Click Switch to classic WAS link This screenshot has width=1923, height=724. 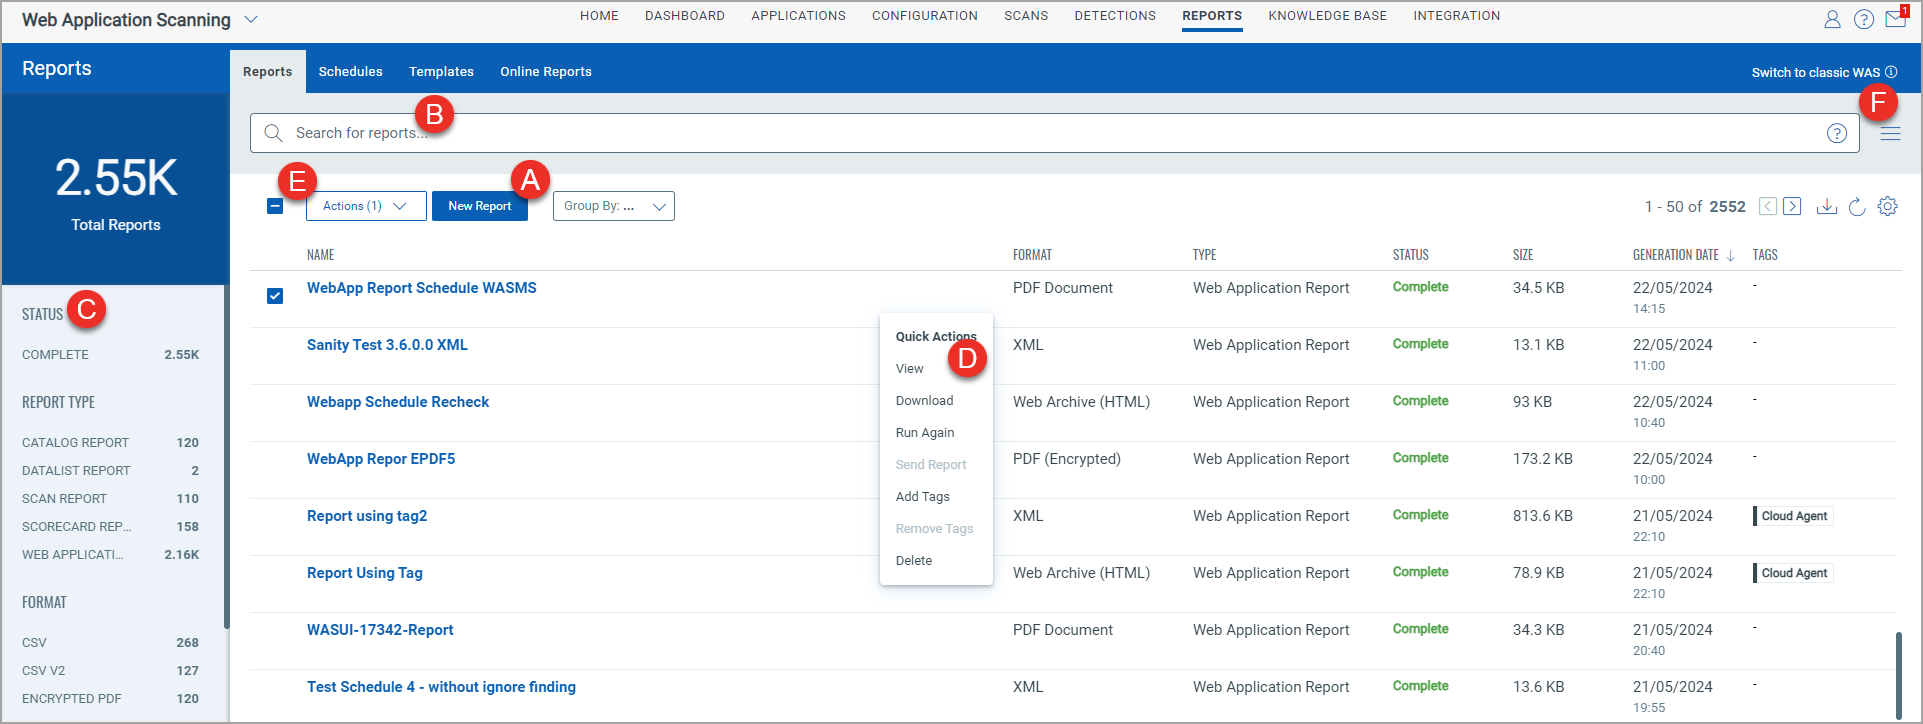[1815, 72]
